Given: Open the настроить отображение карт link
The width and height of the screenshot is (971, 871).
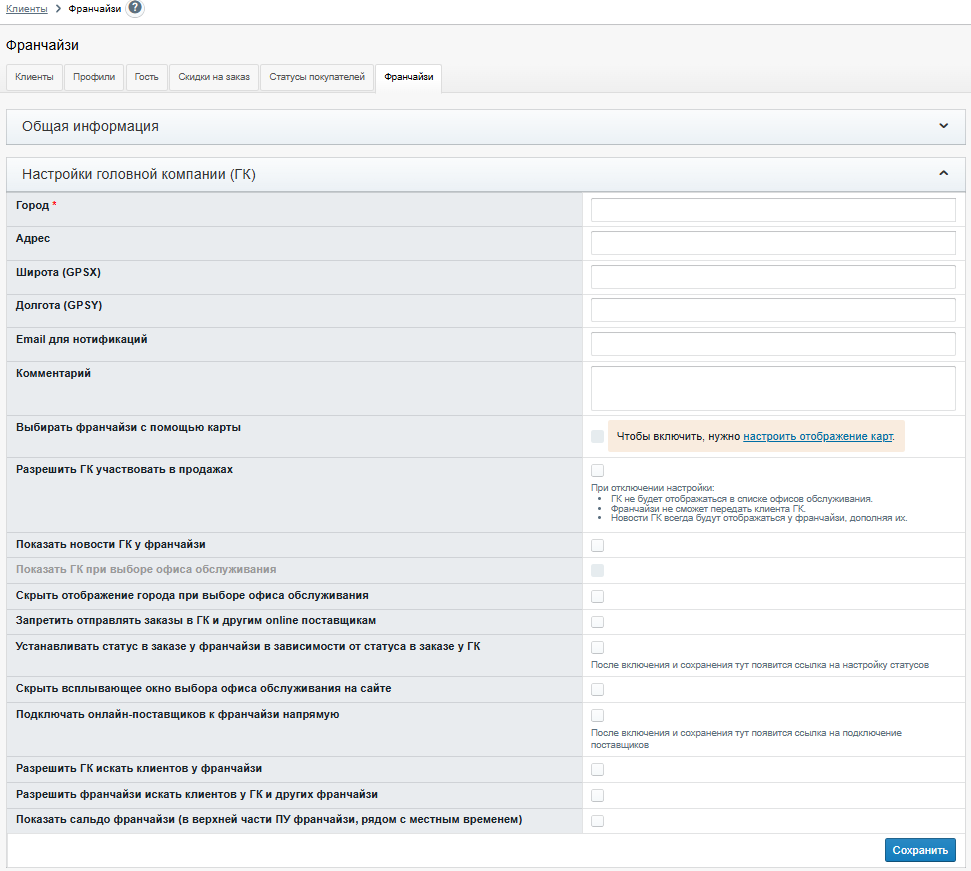Looking at the screenshot, I should [817, 437].
